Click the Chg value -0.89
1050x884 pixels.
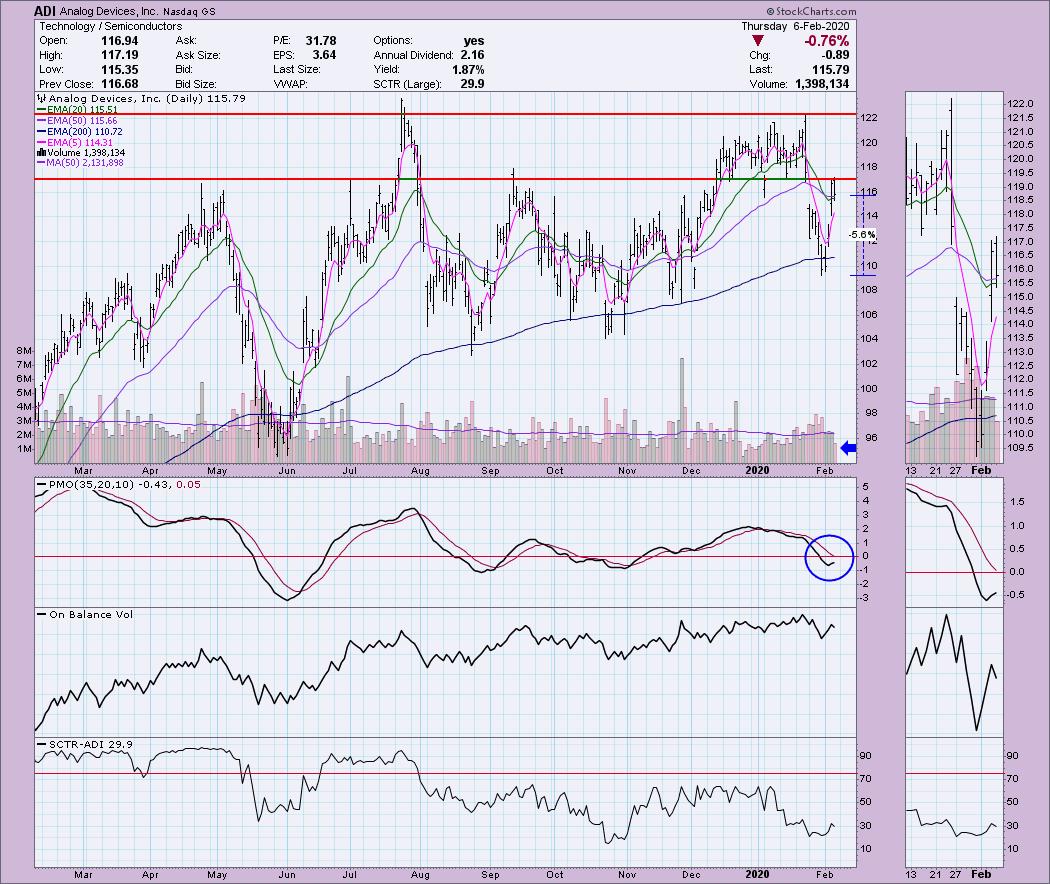click(x=834, y=55)
